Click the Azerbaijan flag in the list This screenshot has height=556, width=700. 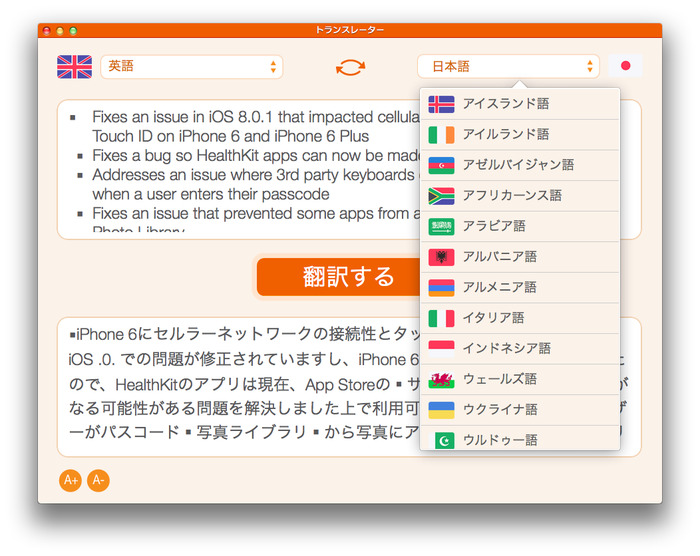pyautogui.click(x=441, y=165)
